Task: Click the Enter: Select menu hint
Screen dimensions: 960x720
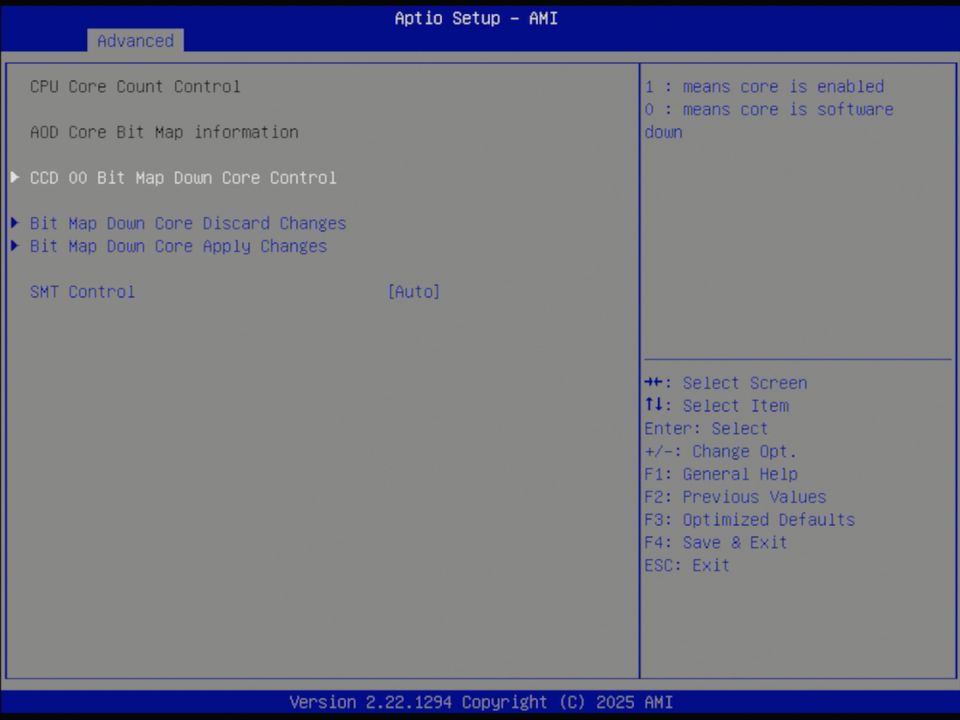Action: pos(705,428)
